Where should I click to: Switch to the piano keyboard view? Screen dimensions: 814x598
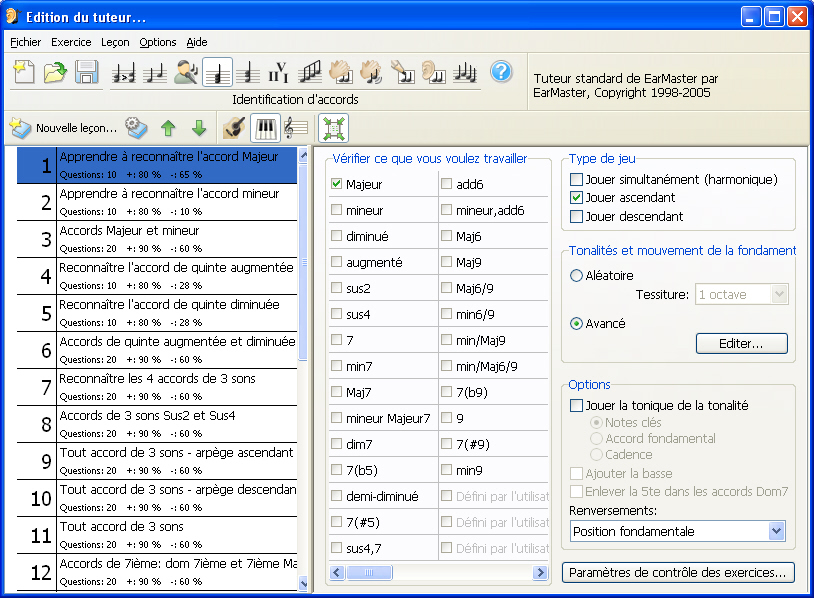coord(265,128)
